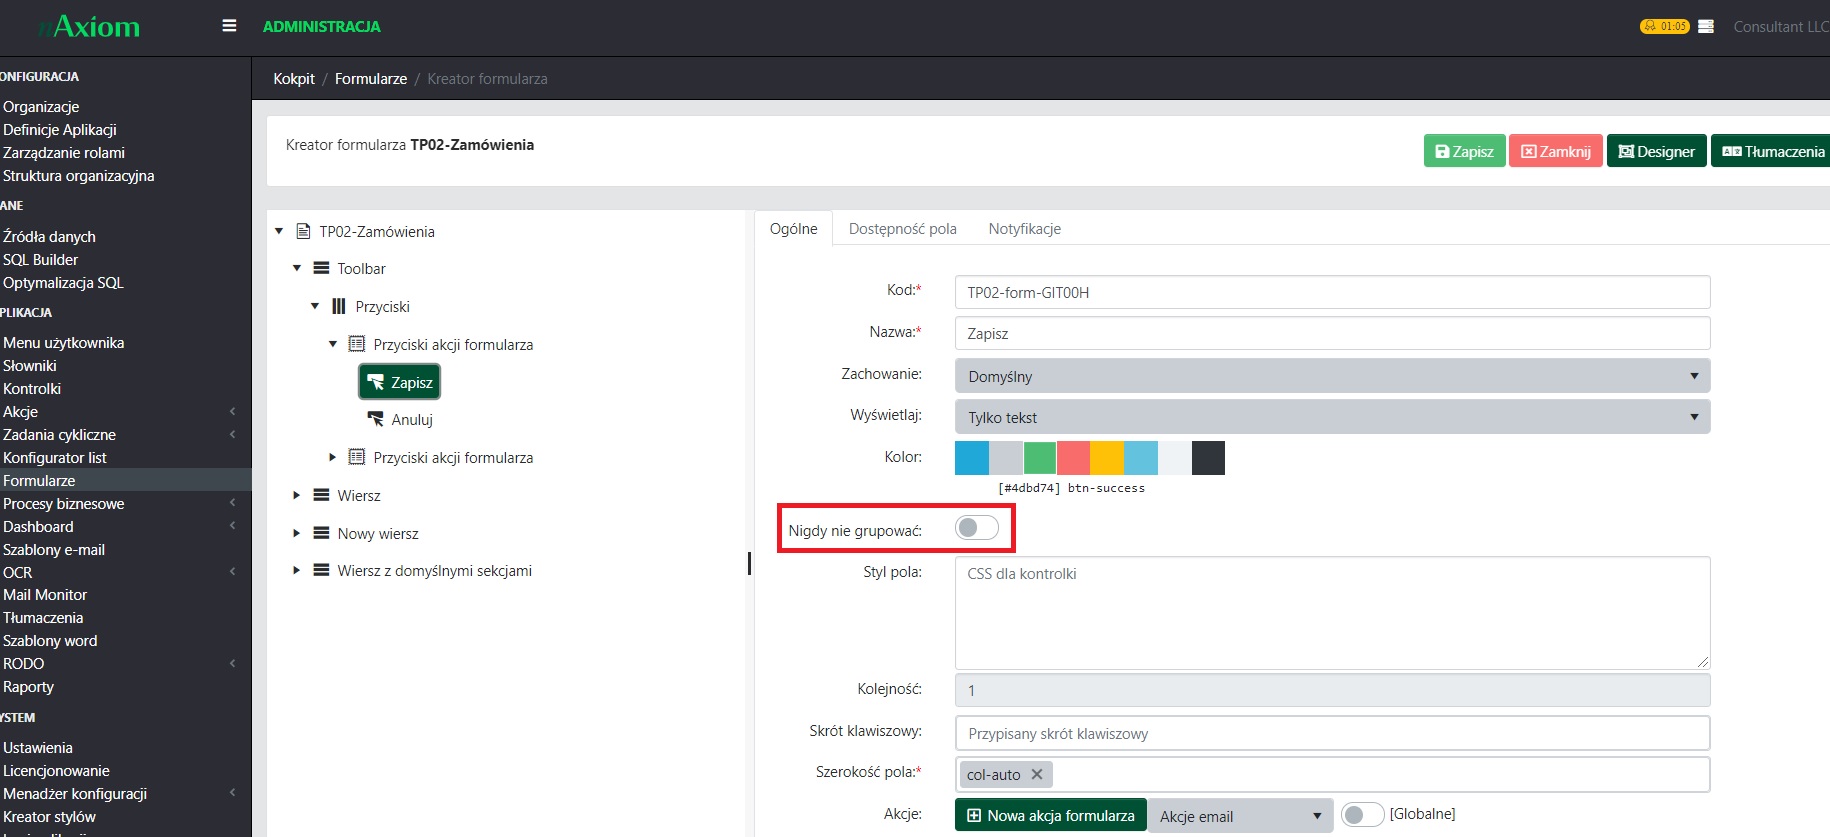The height and width of the screenshot is (837, 1830).
Task: Switch to the Notyfikacje tab
Action: tap(1025, 228)
